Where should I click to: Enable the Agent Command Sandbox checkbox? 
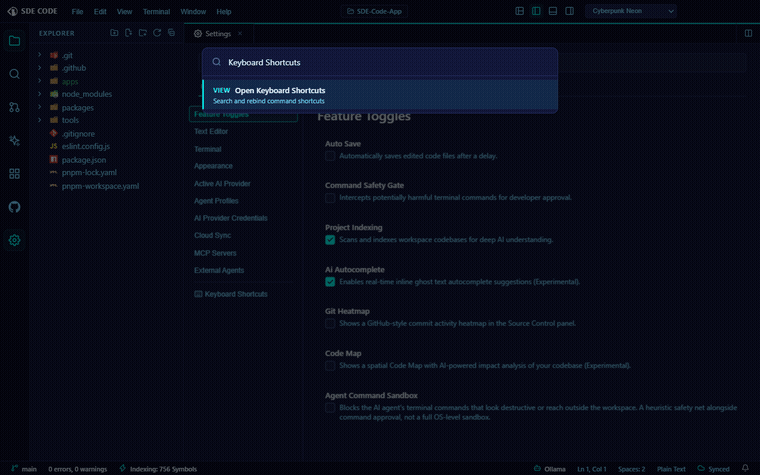point(330,408)
